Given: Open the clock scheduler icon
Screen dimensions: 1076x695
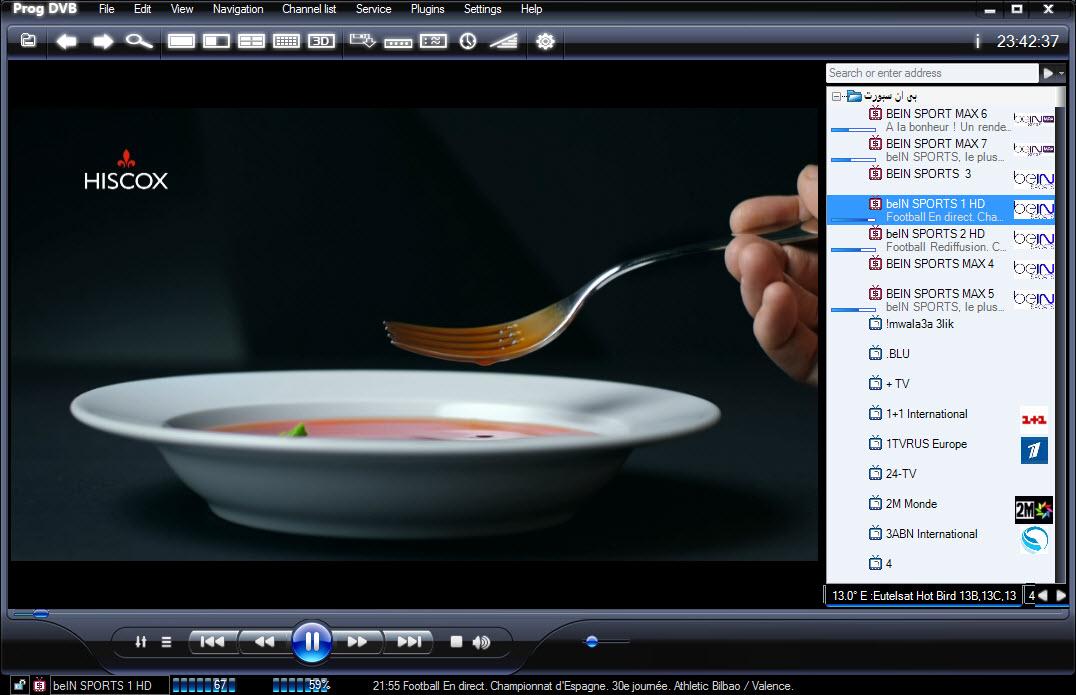Looking at the screenshot, I should click(468, 41).
